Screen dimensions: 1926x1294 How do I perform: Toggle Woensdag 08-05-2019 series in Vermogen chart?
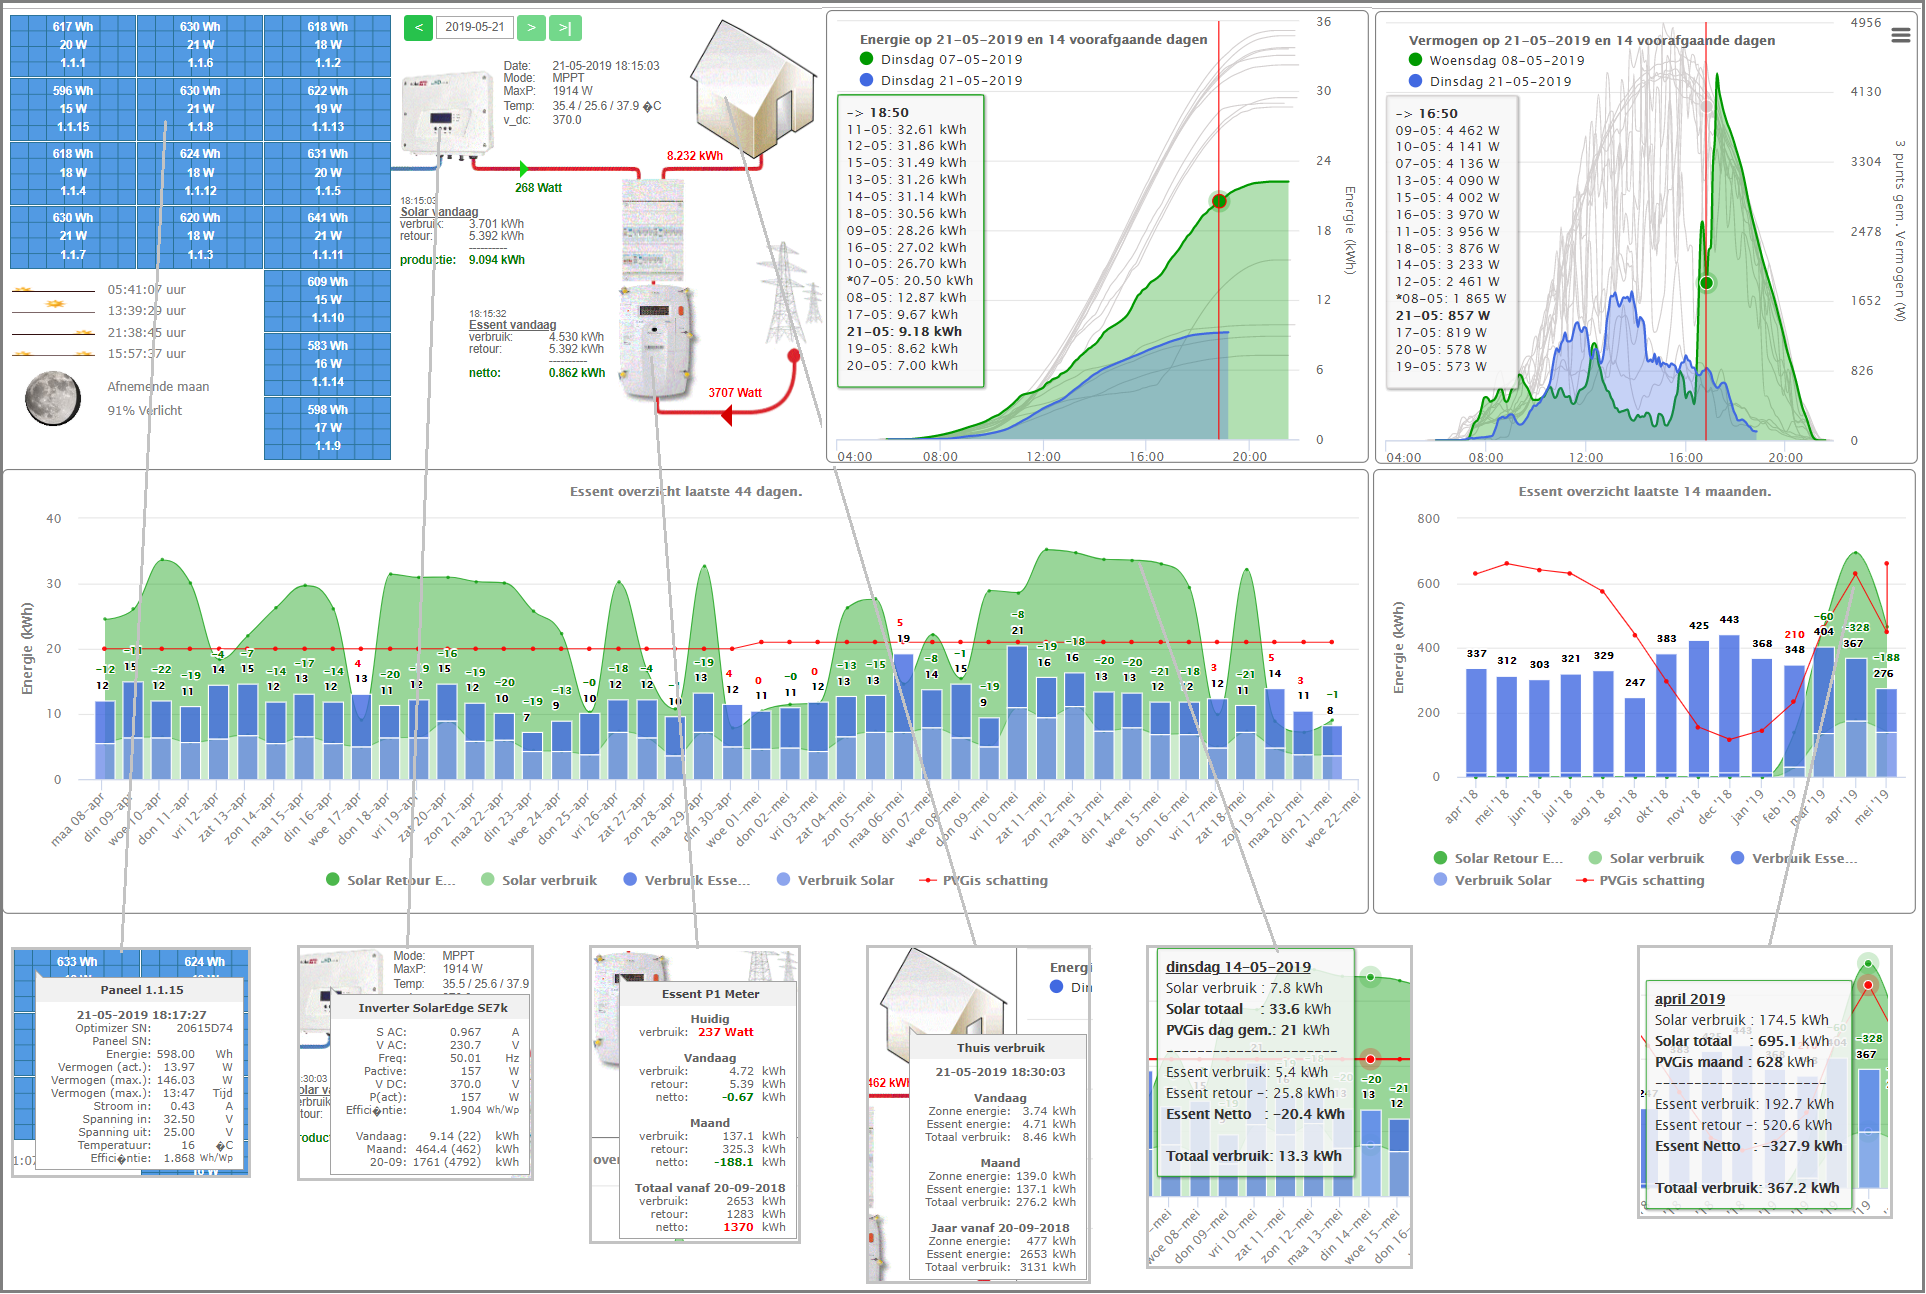point(1505,61)
